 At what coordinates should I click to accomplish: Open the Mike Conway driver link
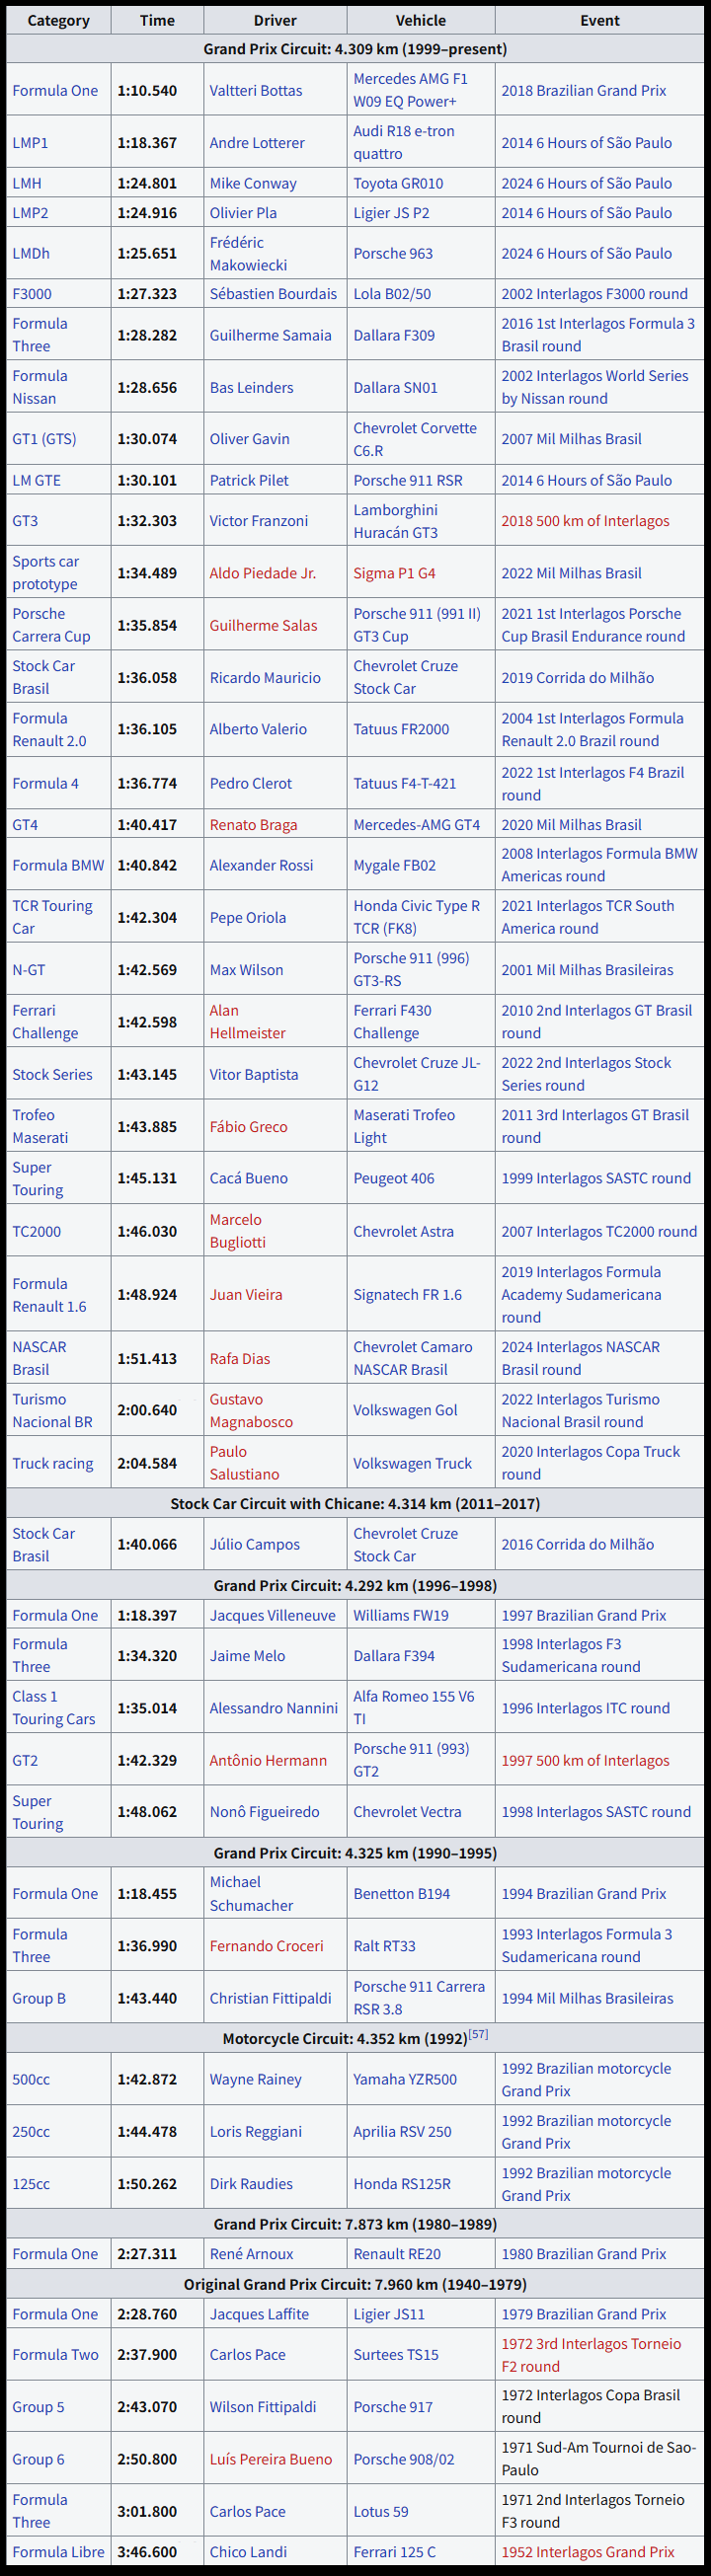click(253, 183)
